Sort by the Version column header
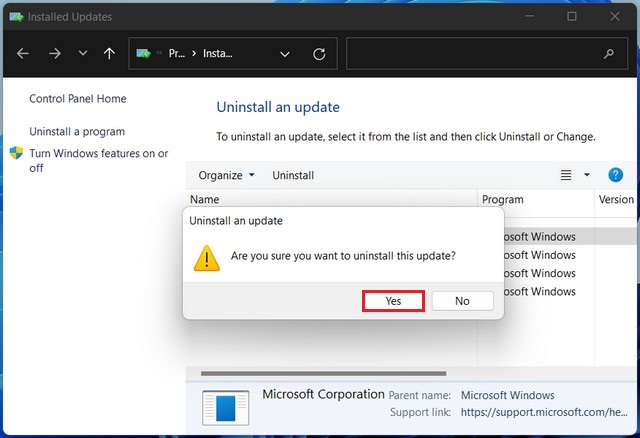The image size is (640, 438). coord(616,199)
